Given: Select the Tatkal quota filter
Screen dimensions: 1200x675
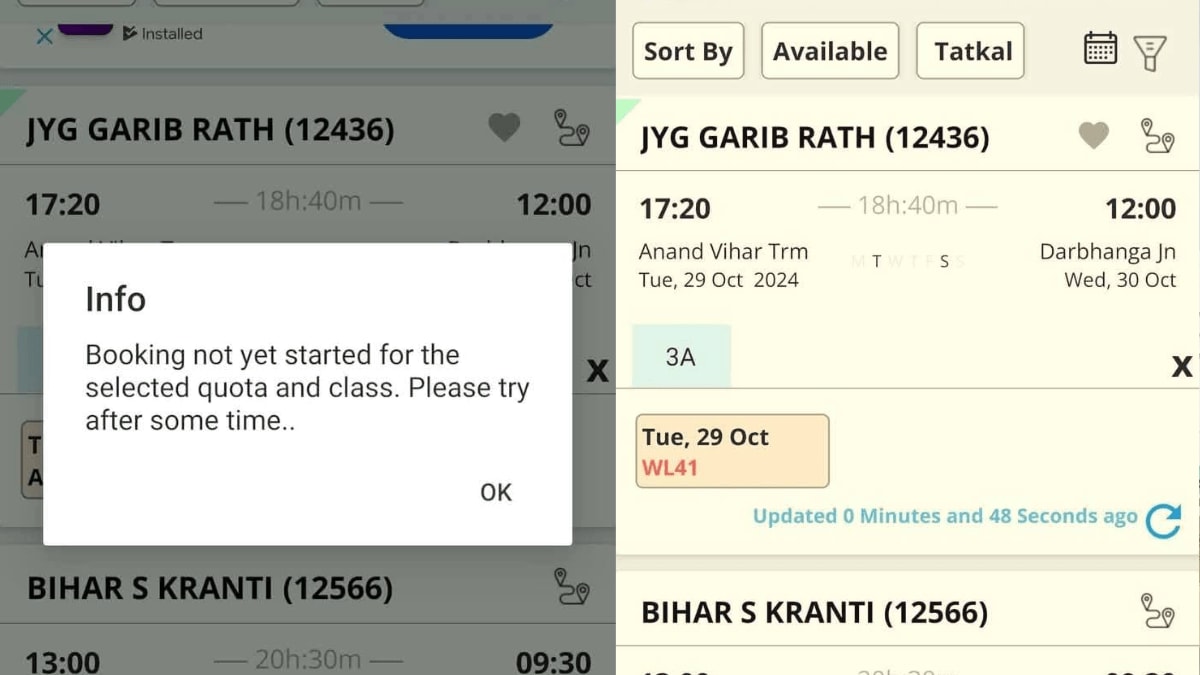Looking at the screenshot, I should coord(970,51).
